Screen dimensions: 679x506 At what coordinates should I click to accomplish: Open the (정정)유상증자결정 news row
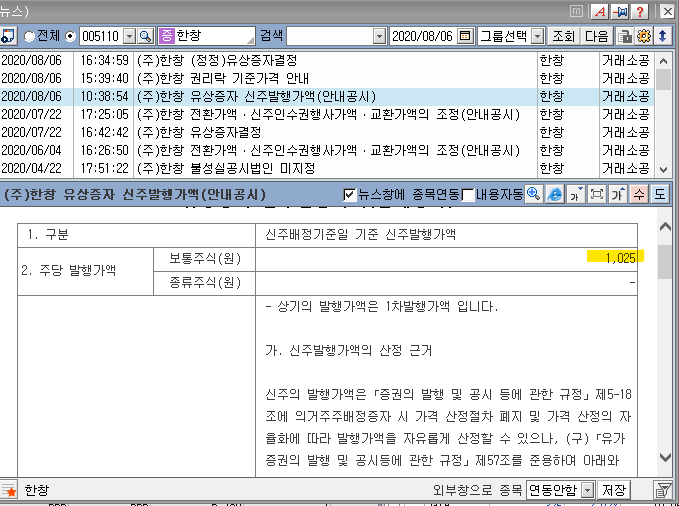pos(327,60)
